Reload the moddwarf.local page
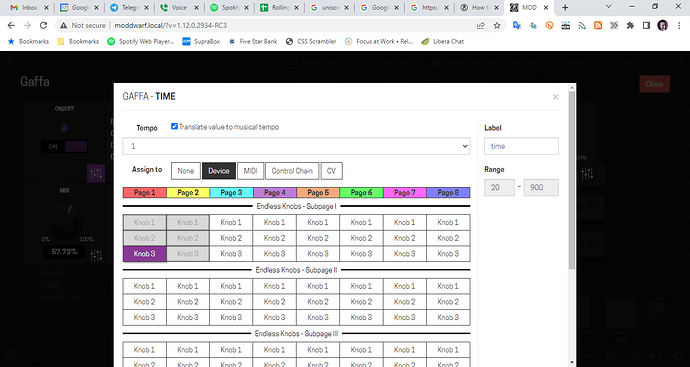Screen dimensions: 690x367 coord(43,26)
